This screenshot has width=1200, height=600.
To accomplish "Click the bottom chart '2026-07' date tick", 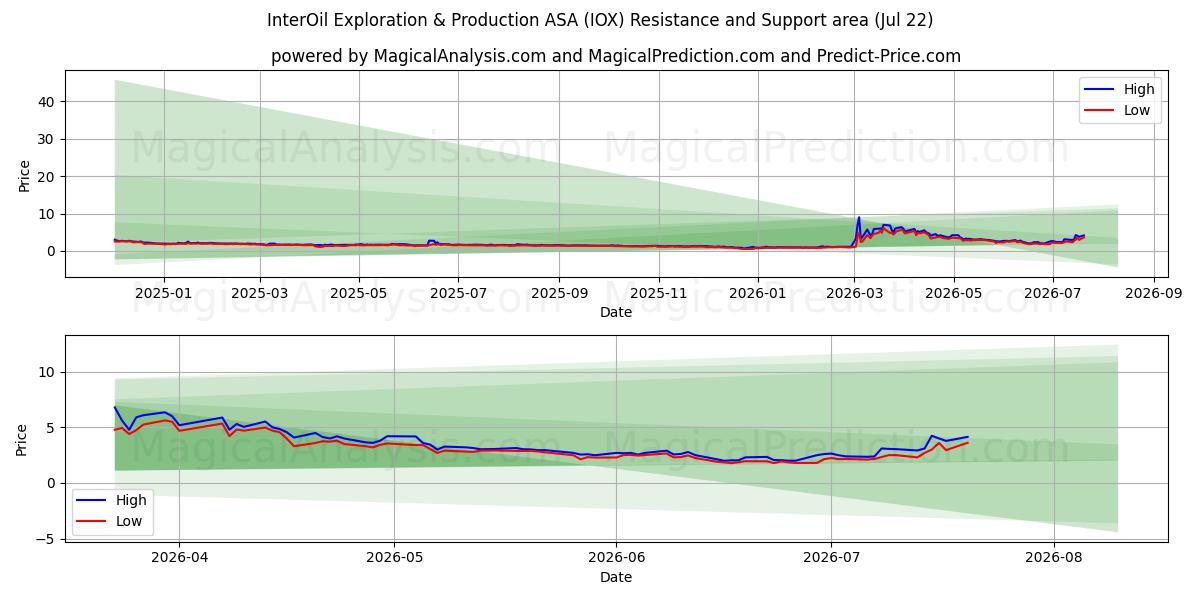I will tap(831, 558).
